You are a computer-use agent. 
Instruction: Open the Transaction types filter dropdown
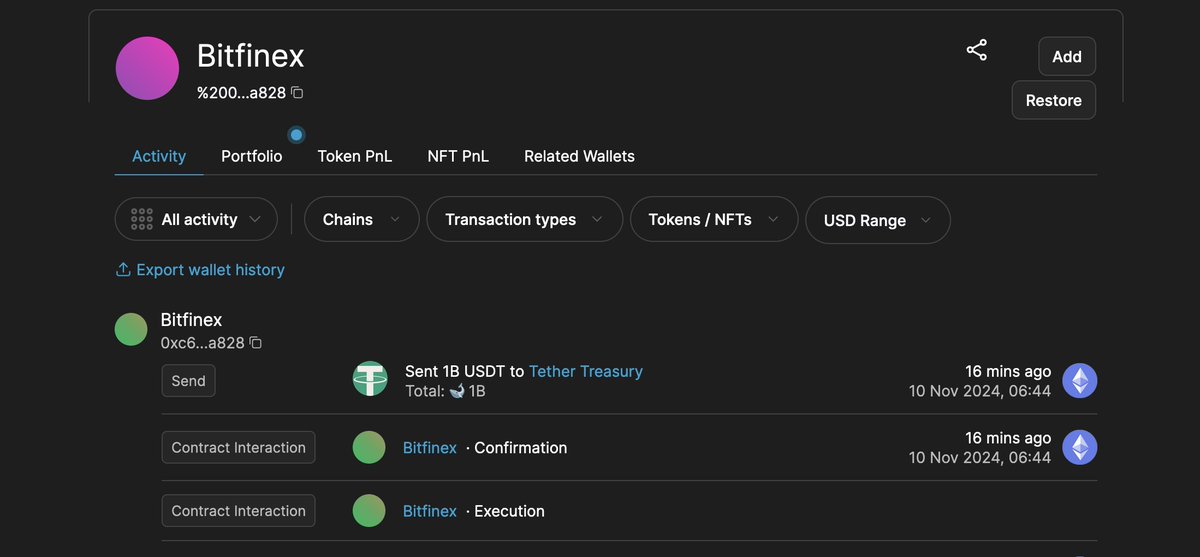point(524,219)
